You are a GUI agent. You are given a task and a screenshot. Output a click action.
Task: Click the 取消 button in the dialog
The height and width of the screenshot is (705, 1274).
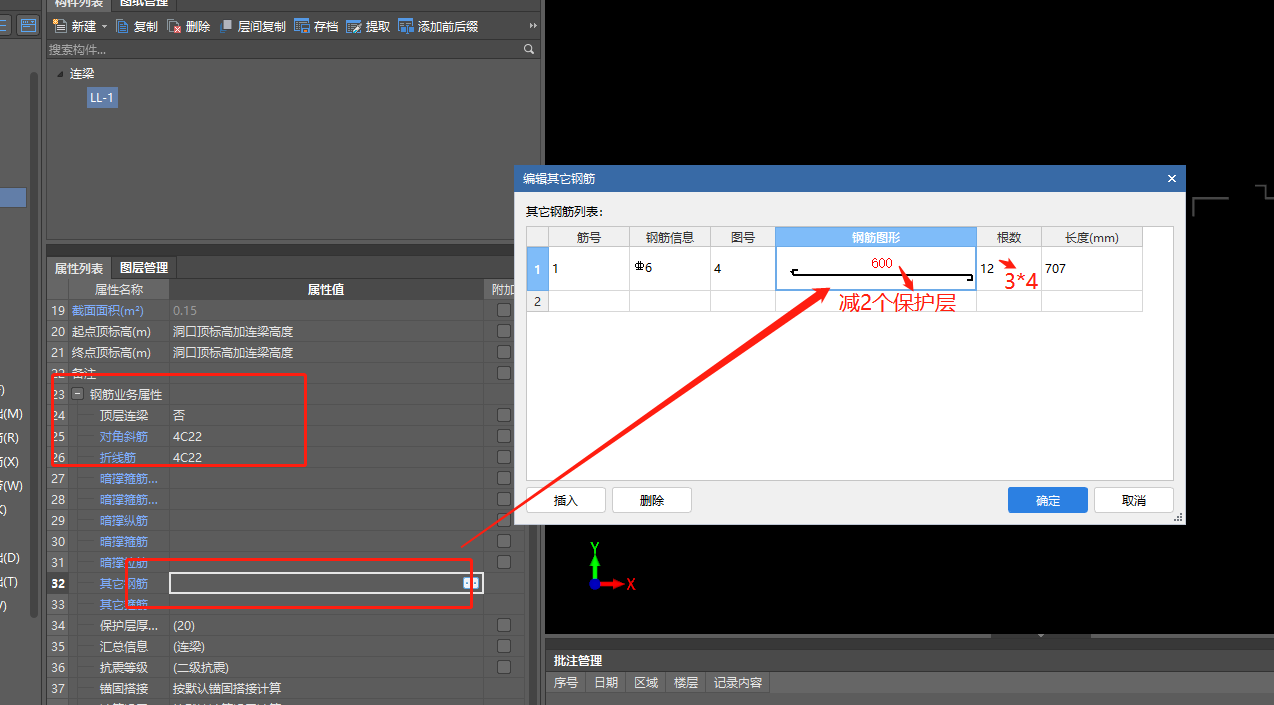click(1133, 500)
